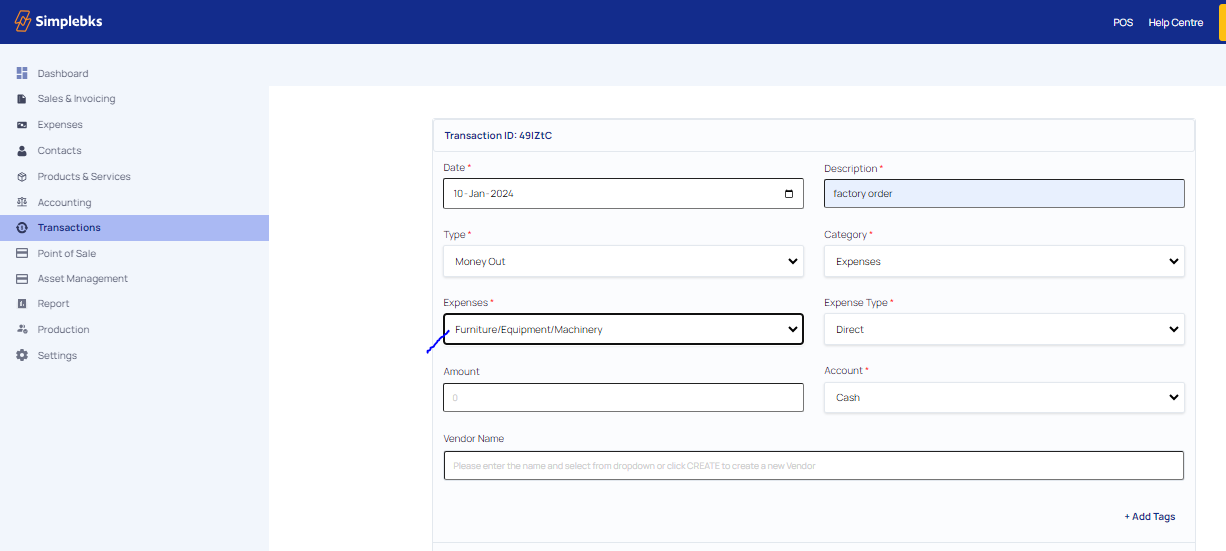Click the Simplebks logo icon
The width and height of the screenshot is (1226, 551).
(x=22, y=21)
